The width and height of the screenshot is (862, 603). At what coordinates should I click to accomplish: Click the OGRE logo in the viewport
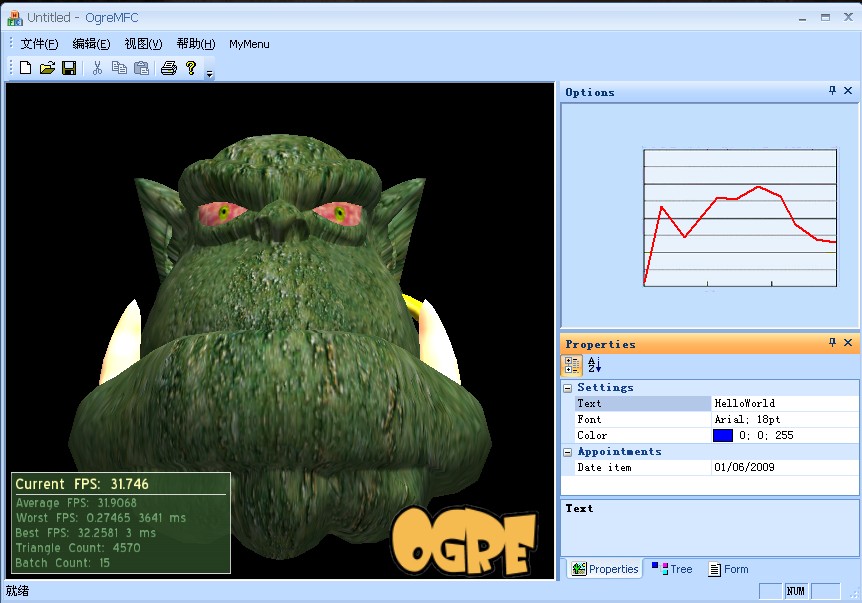pos(465,540)
